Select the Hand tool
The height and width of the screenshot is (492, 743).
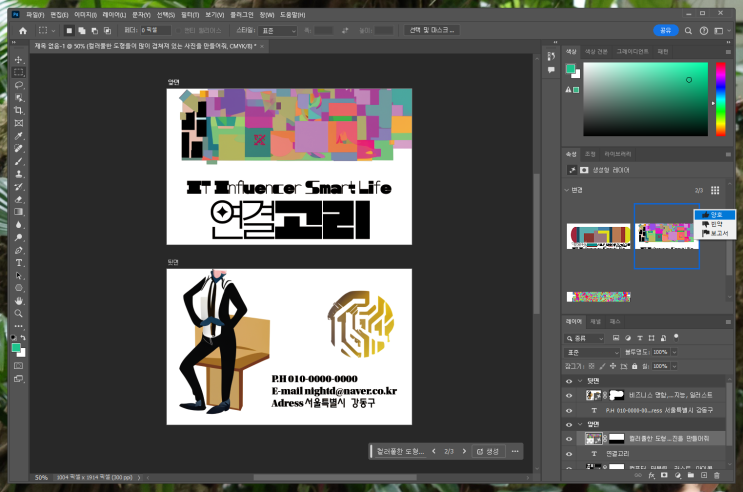(19, 300)
